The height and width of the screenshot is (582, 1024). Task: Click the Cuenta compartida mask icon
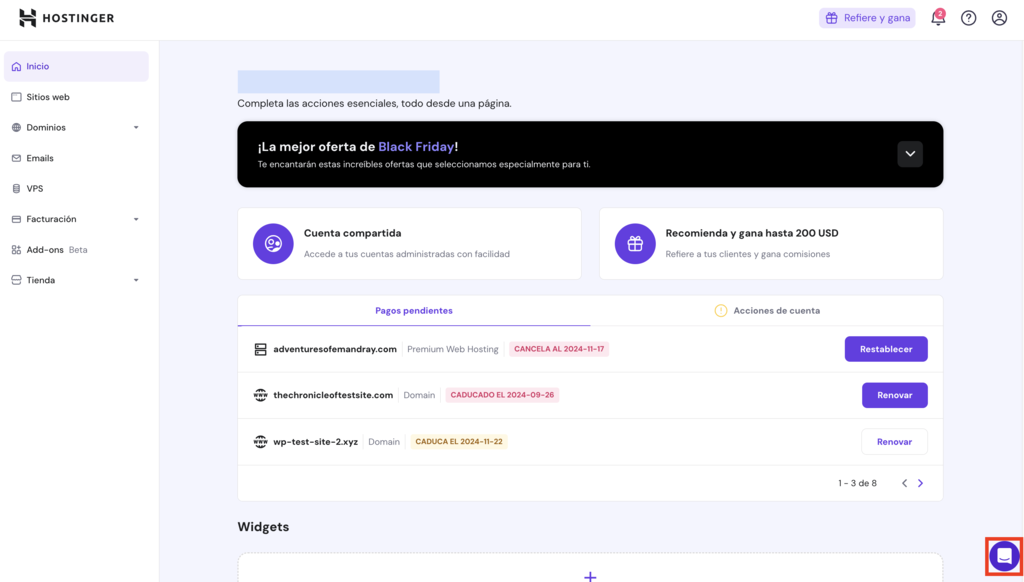tap(273, 243)
